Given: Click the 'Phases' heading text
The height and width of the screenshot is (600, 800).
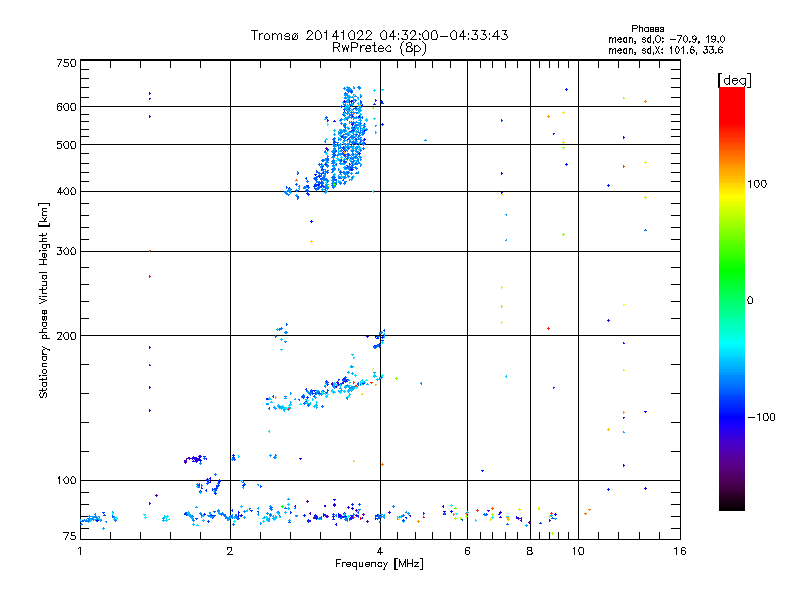Looking at the screenshot, I should (x=647, y=29).
